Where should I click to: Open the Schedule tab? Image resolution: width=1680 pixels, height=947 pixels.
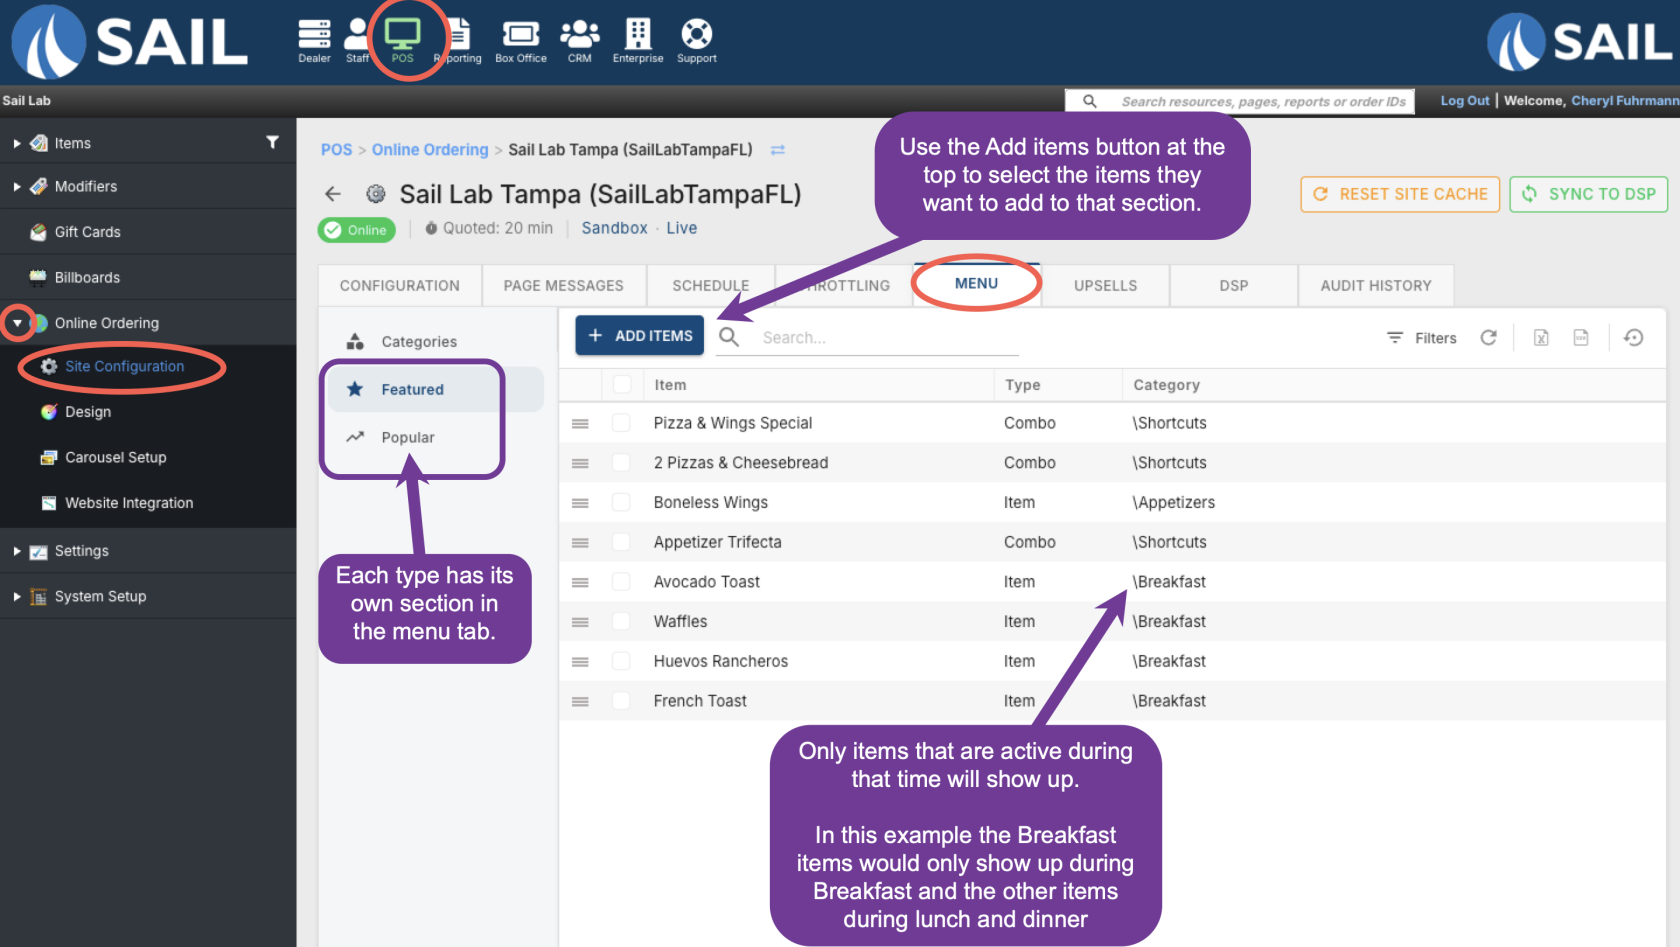click(x=711, y=286)
